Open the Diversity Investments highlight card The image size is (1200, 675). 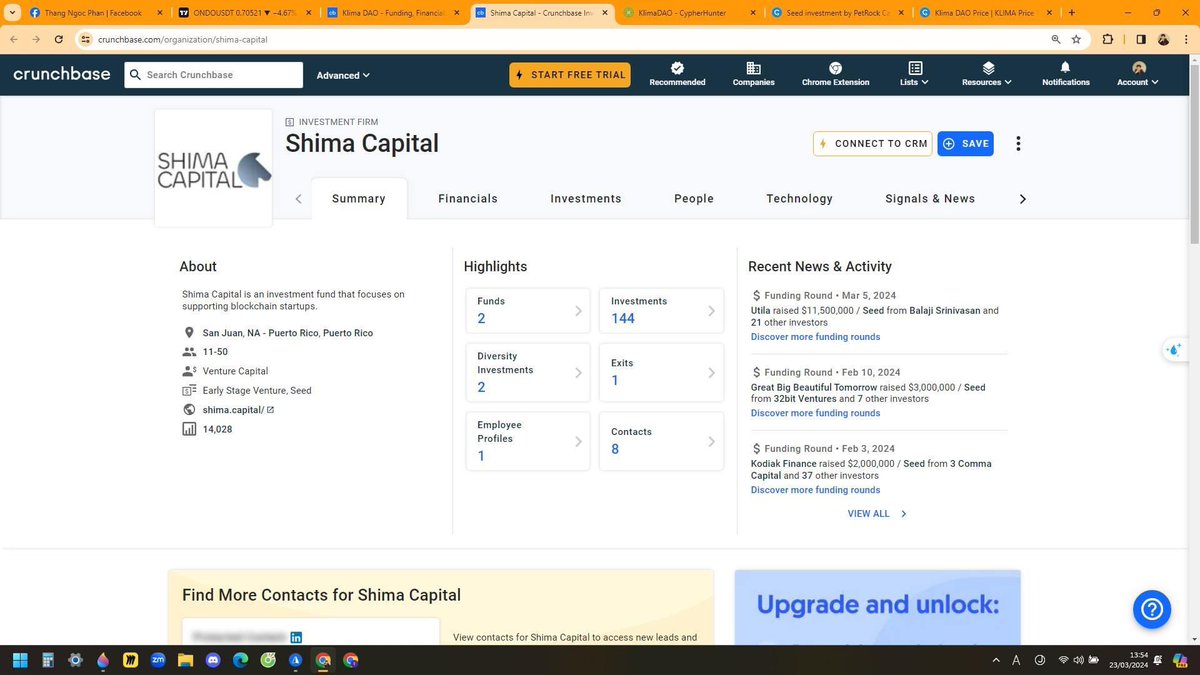click(x=528, y=372)
